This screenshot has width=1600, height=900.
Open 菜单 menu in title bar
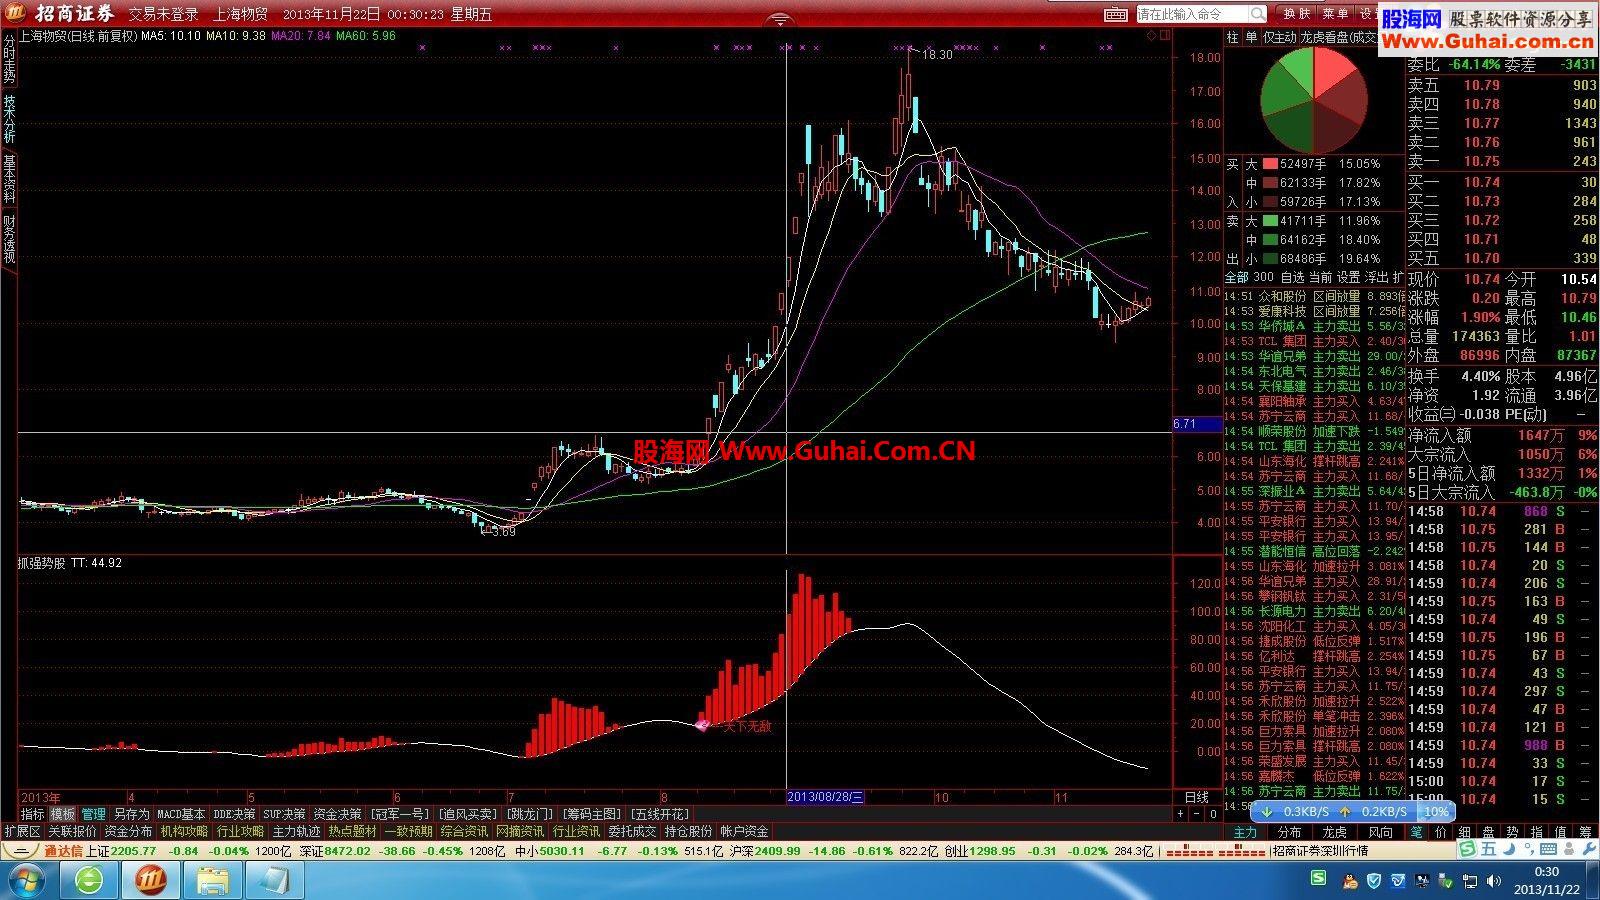coord(1334,14)
